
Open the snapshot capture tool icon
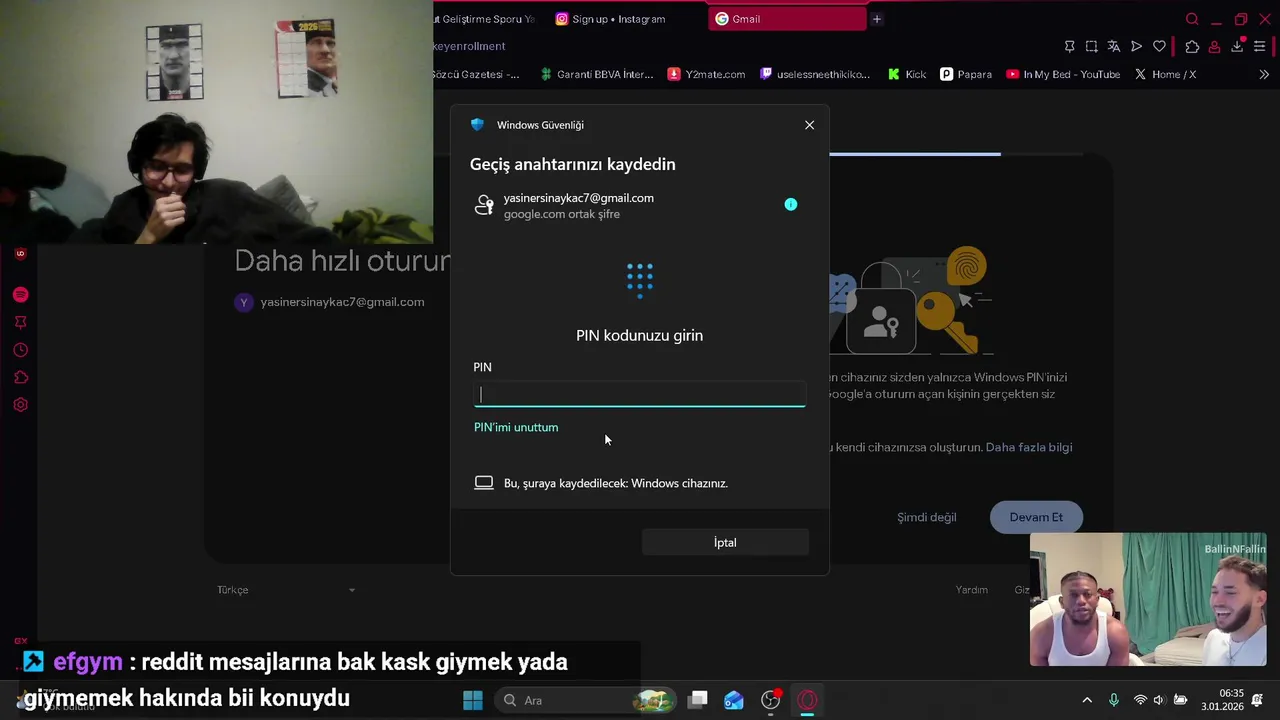coord(1091,46)
